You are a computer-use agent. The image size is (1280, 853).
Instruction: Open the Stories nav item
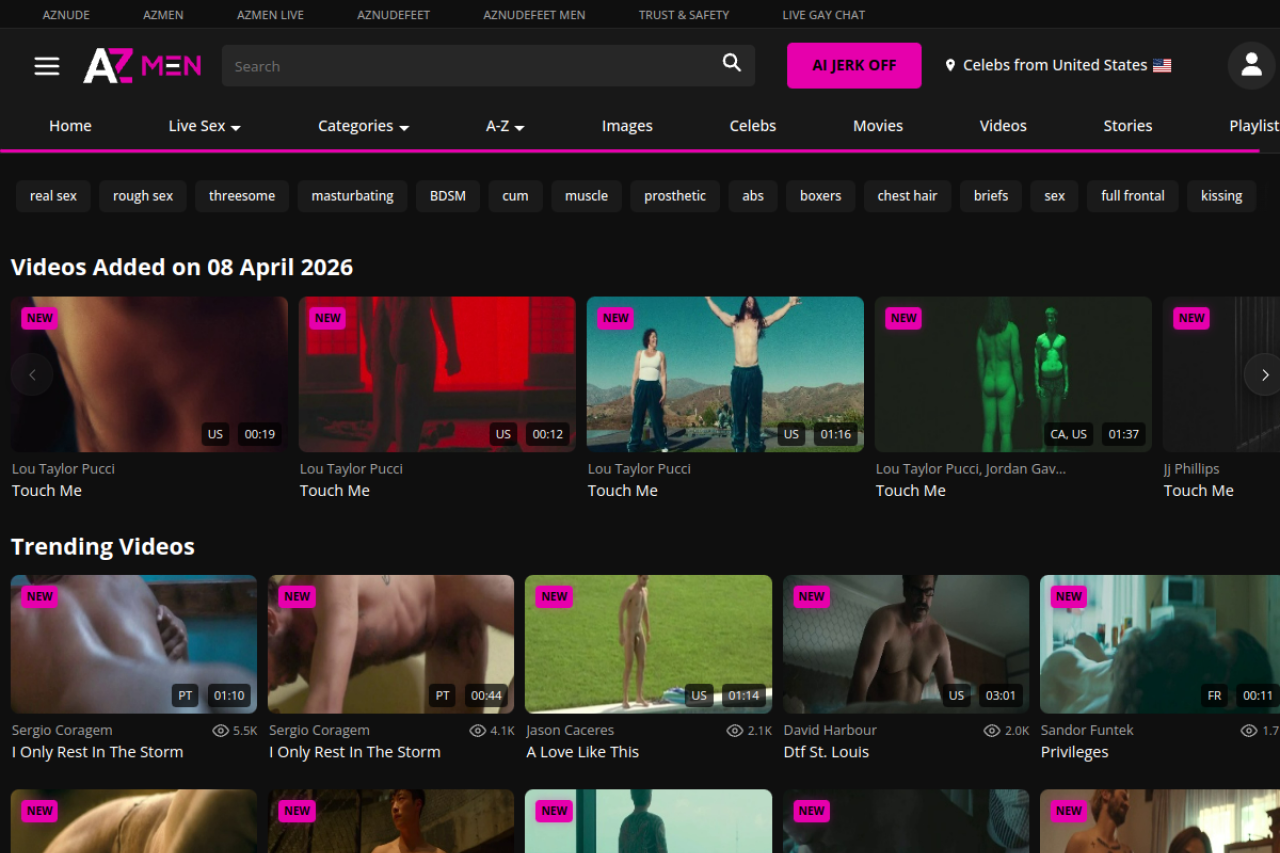click(x=1127, y=126)
